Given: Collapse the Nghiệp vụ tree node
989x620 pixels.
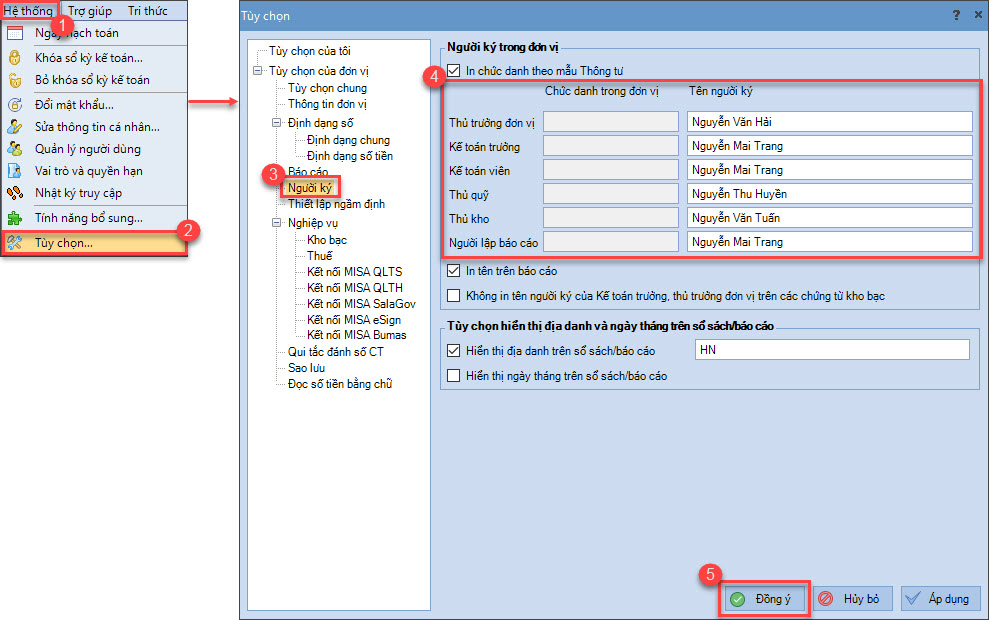Looking at the screenshot, I should click(277, 224).
